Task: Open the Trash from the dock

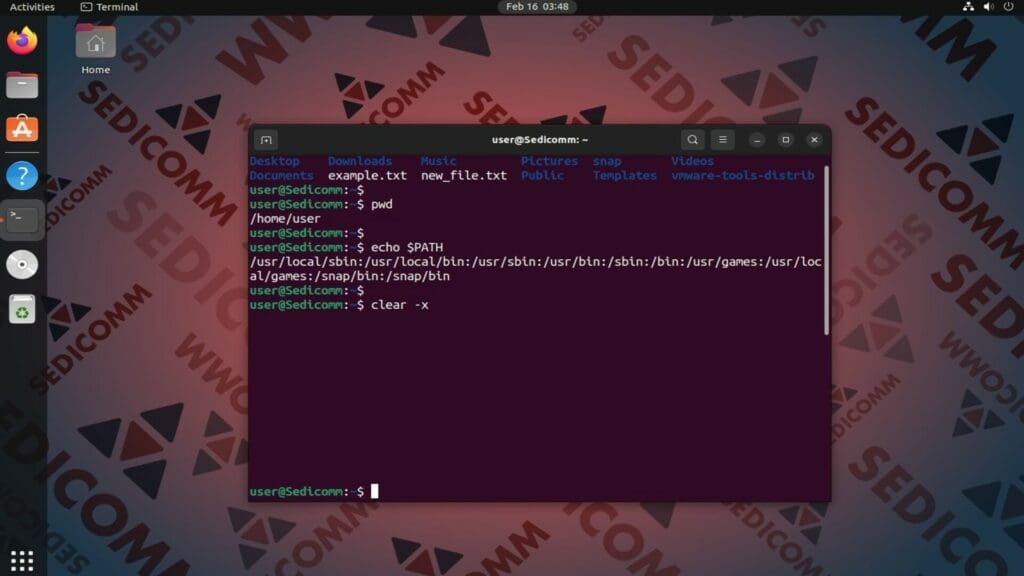Action: (22, 309)
